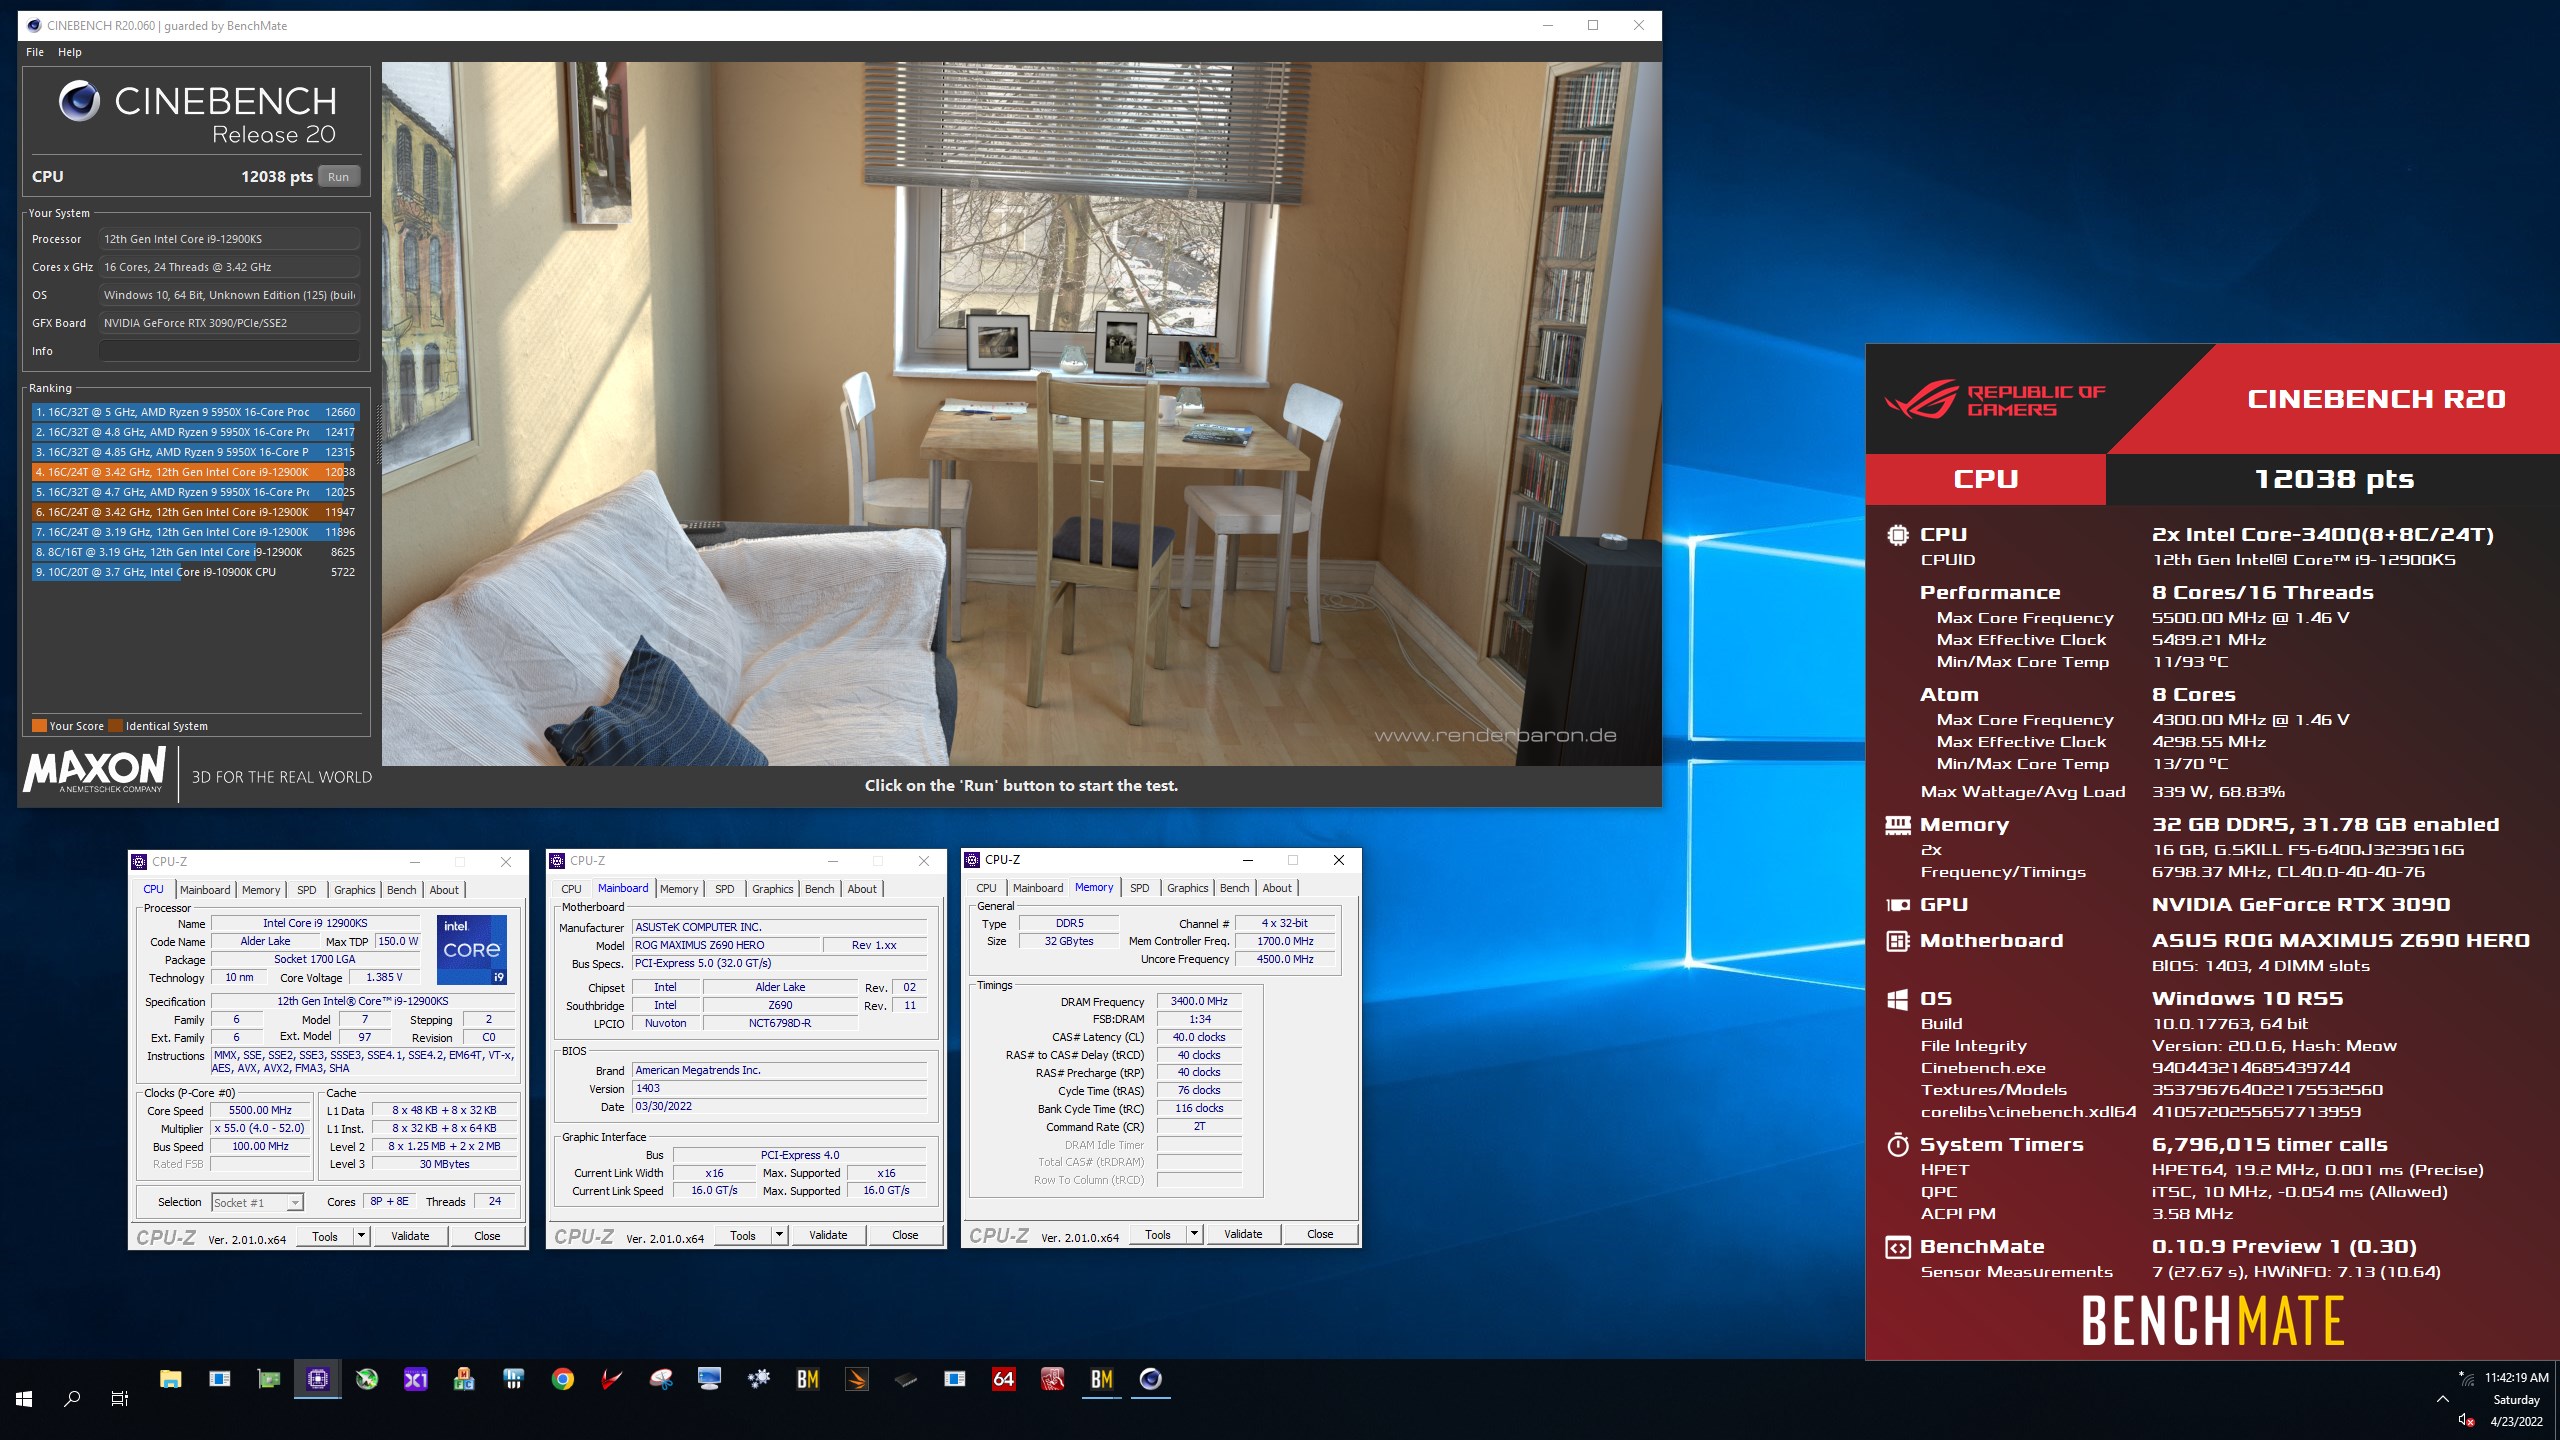Expand Tools dropdown arrow in middle CPU-Z window
Image resolution: width=2560 pixels, height=1440 pixels.
click(779, 1235)
